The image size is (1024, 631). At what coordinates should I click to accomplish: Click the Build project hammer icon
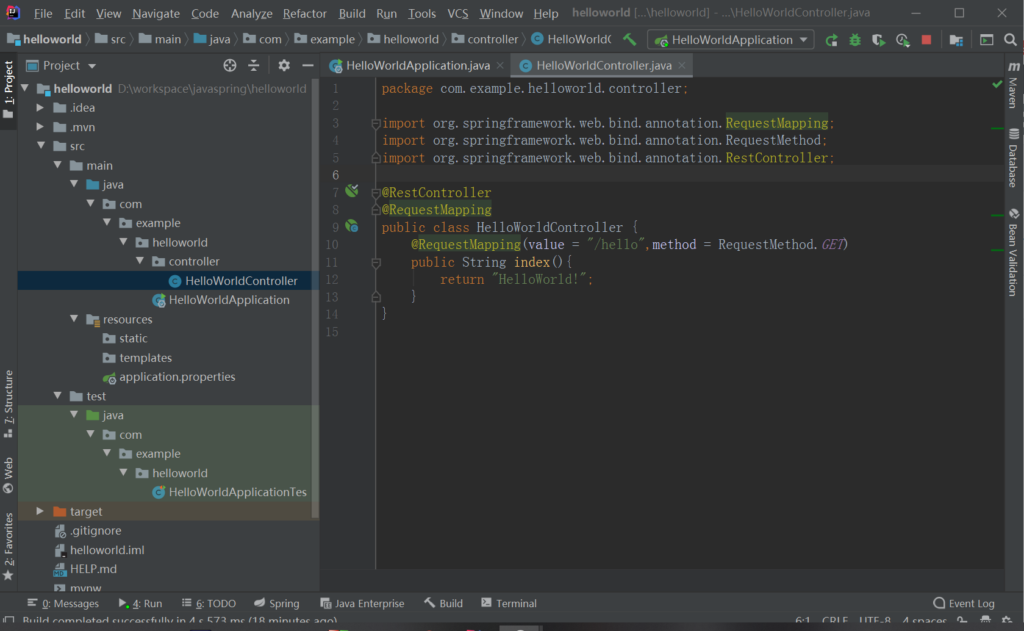630,39
